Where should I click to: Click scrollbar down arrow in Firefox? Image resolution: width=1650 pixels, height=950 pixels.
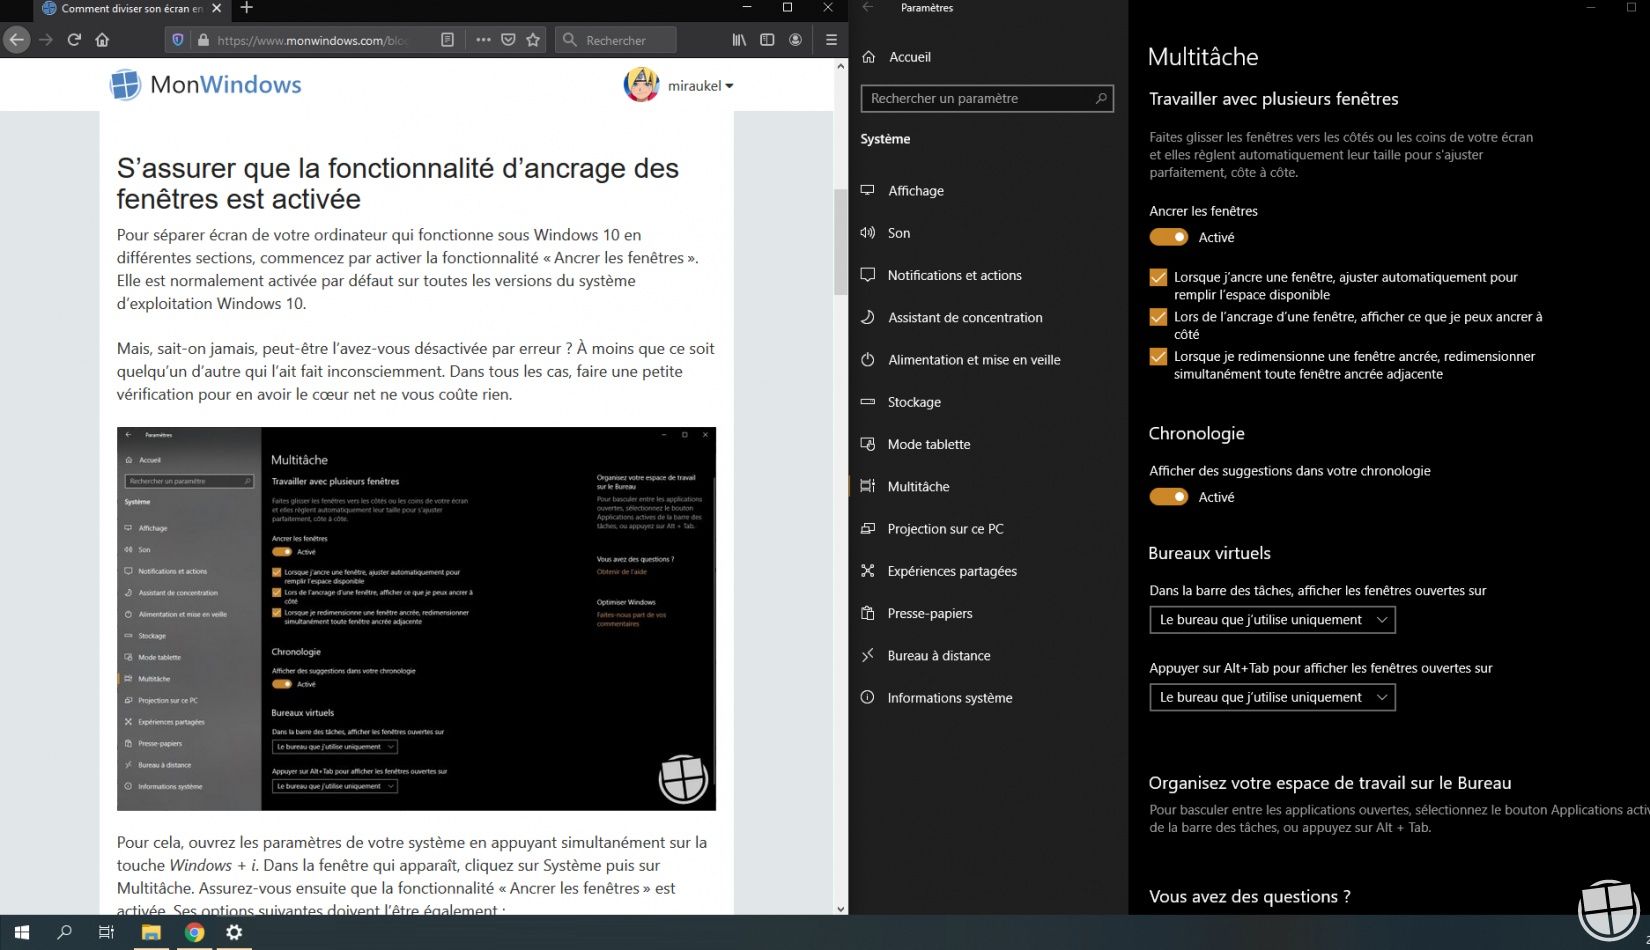(x=840, y=909)
